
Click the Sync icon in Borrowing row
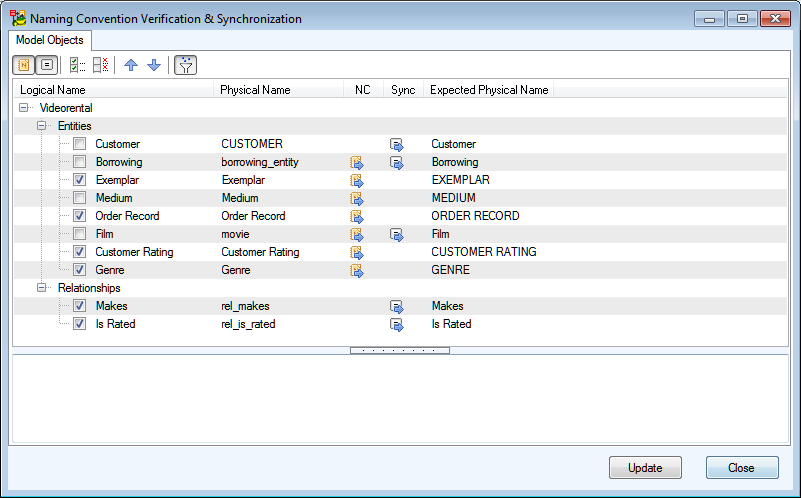click(x=396, y=163)
